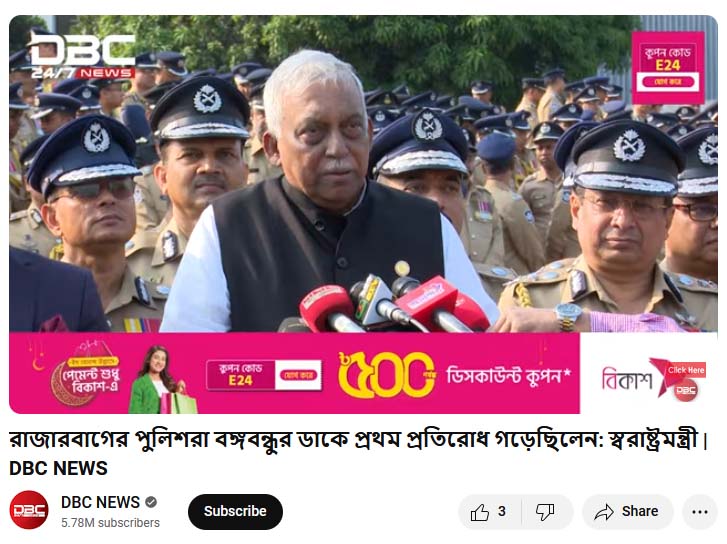This screenshot has height=544, width=727.
Task: Open the three-dot more actions menu
Action: (x=700, y=512)
